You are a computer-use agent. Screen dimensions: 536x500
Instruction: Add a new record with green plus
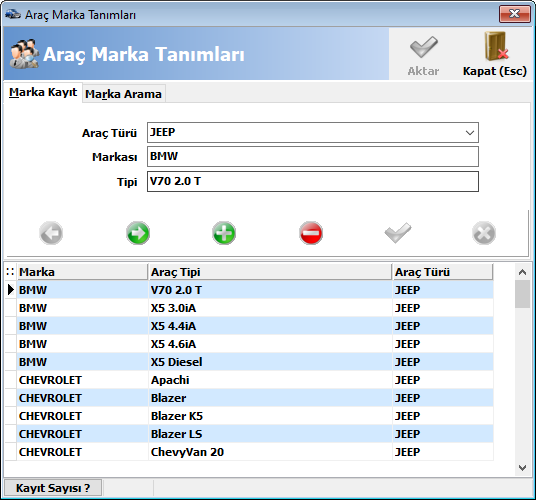(224, 233)
